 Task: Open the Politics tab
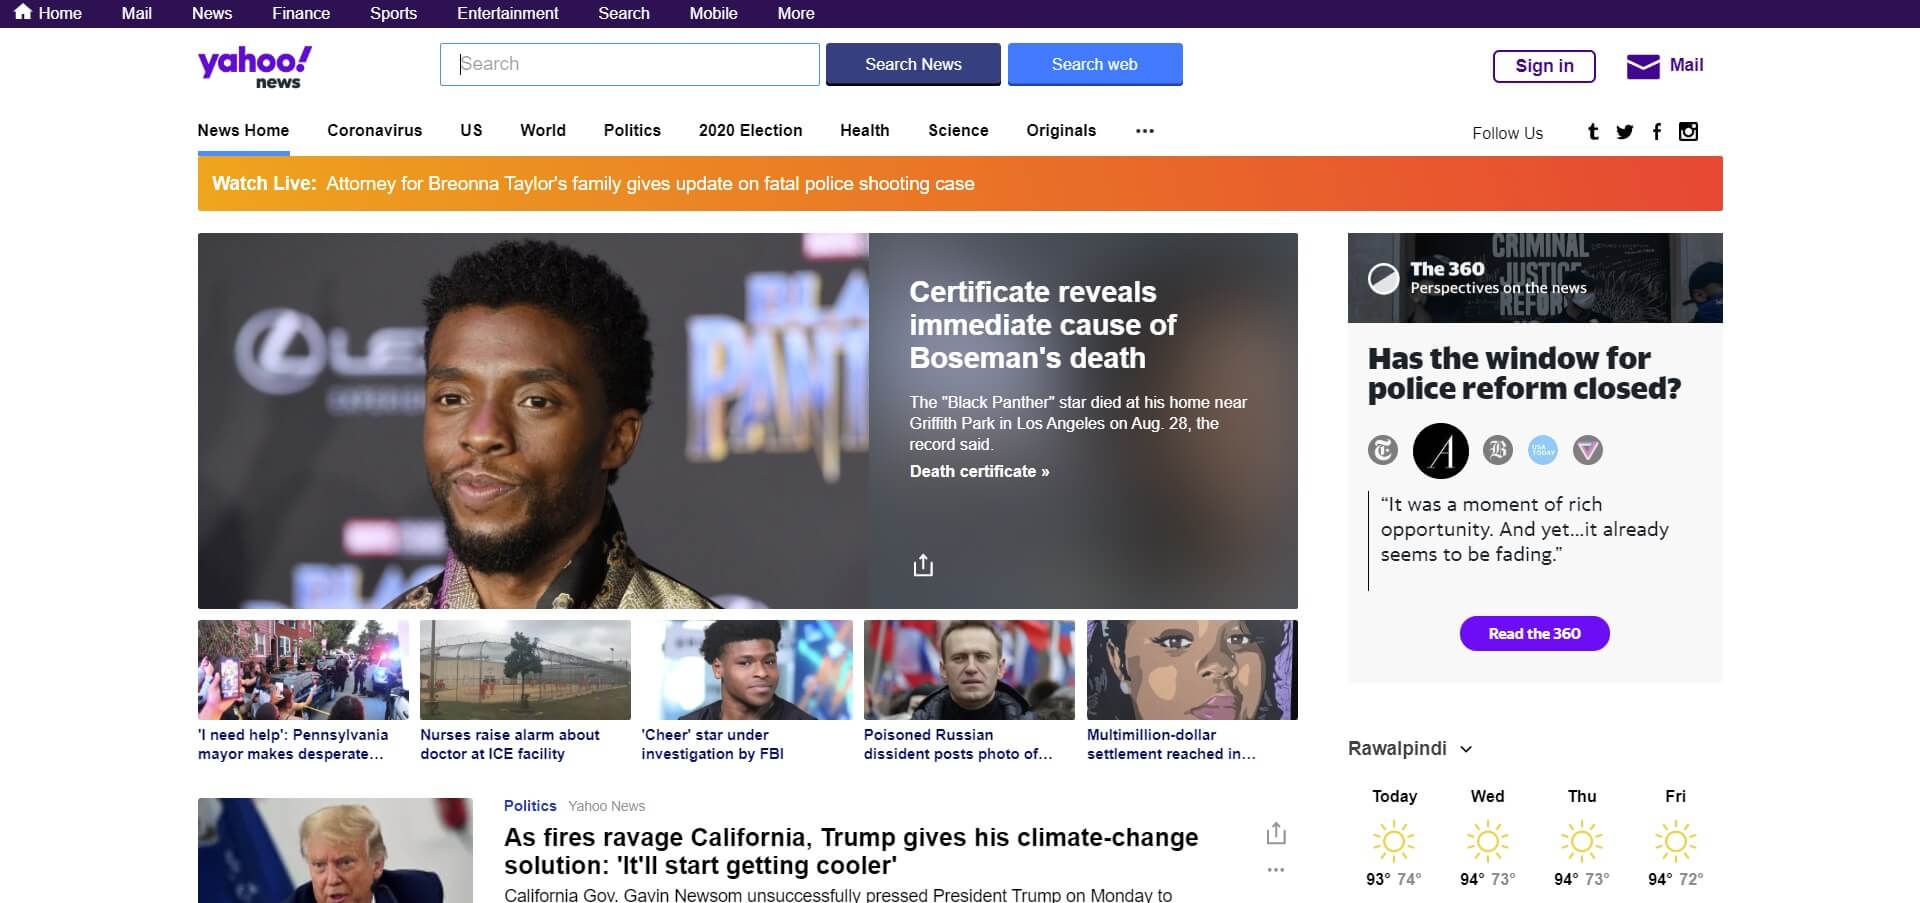632,131
